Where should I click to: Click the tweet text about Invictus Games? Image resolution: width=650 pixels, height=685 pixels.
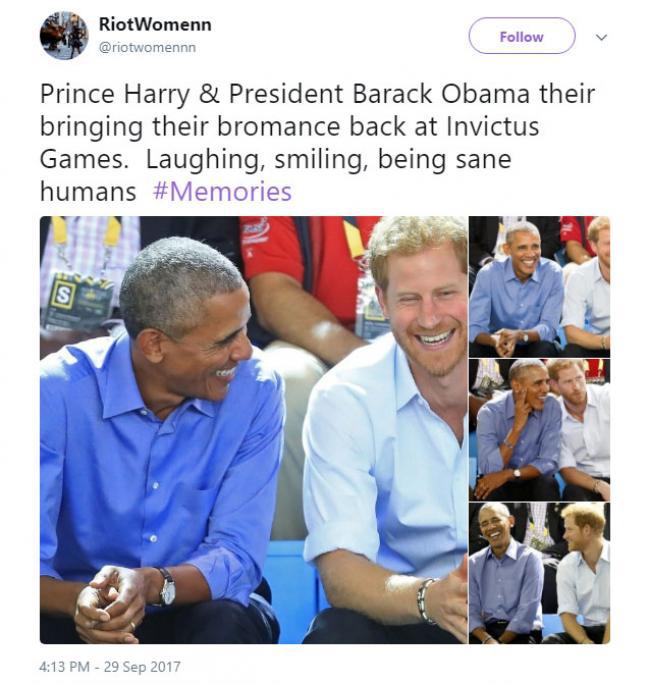[x=318, y=142]
